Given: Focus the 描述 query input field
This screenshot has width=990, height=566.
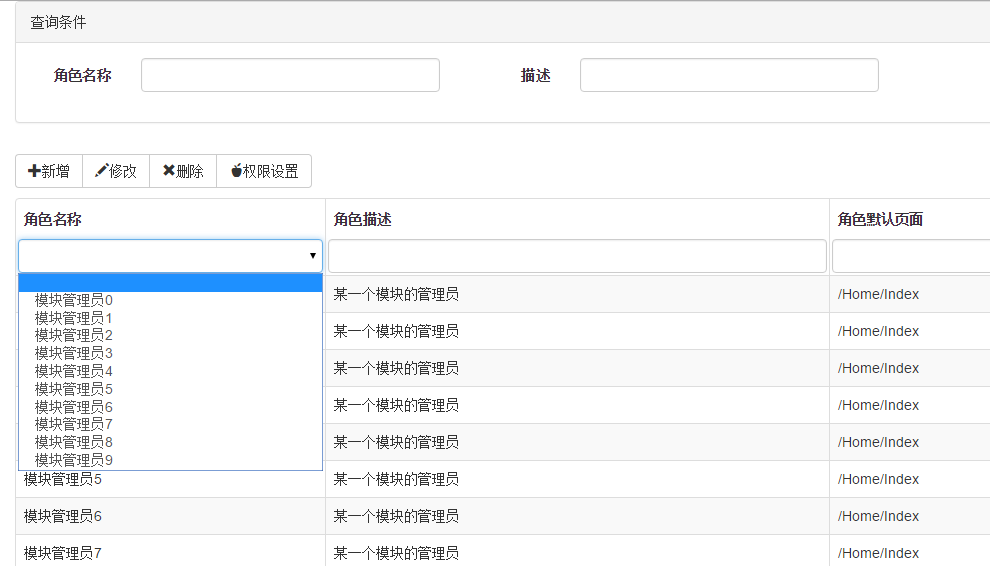Looking at the screenshot, I should coord(729,75).
